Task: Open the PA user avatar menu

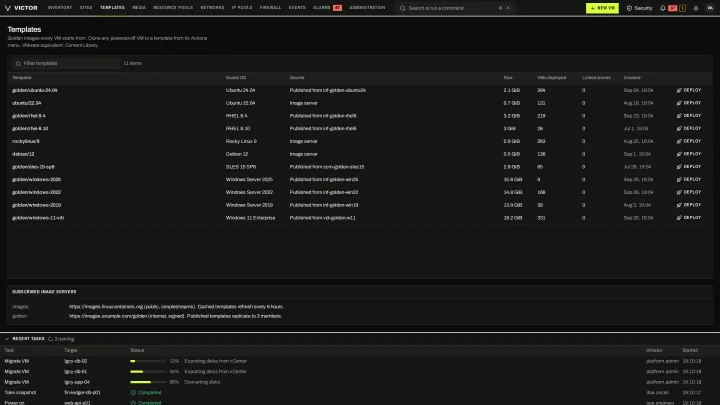Action: (x=710, y=8)
